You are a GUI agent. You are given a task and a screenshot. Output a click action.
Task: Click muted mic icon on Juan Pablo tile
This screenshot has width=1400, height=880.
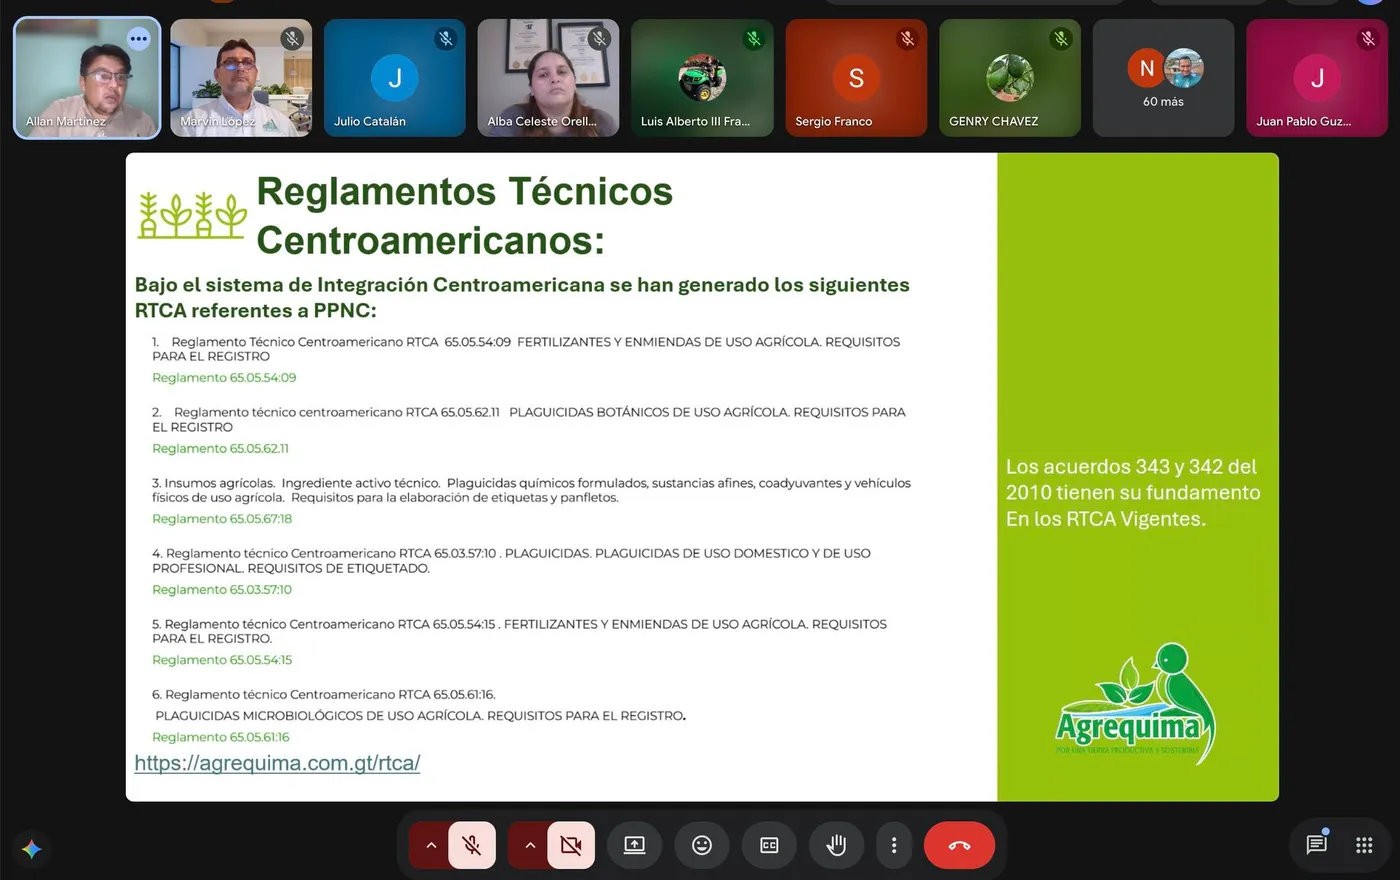tap(1368, 39)
